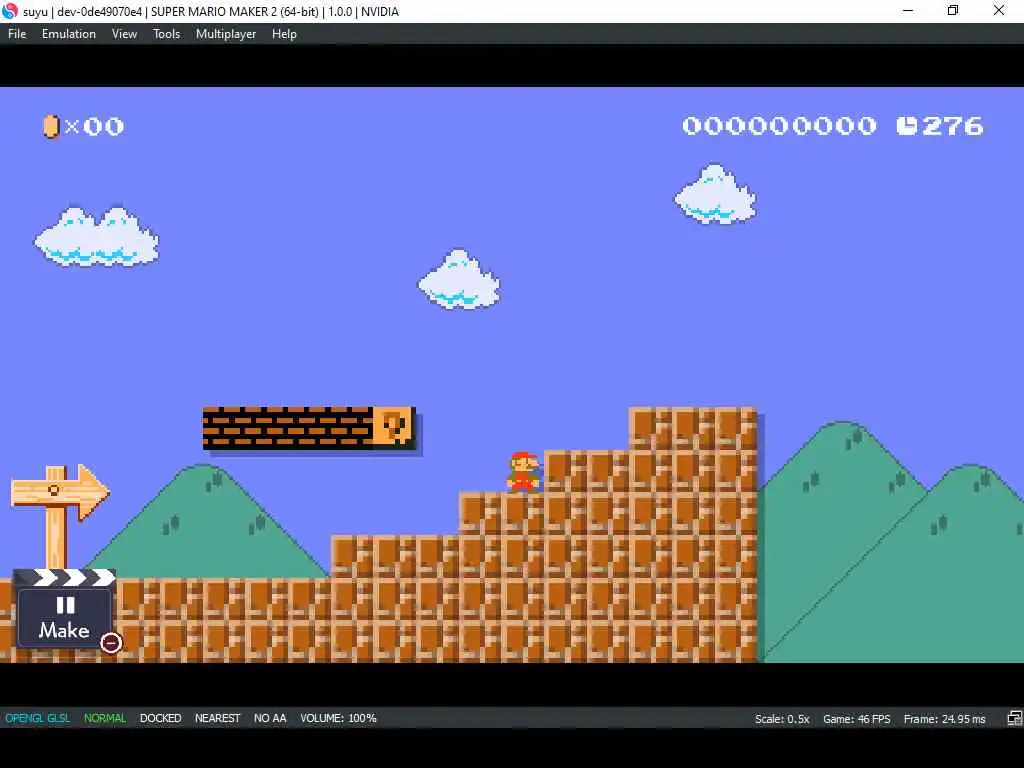1024x768 pixels.
Task: Open the Help menu
Action: [284, 34]
